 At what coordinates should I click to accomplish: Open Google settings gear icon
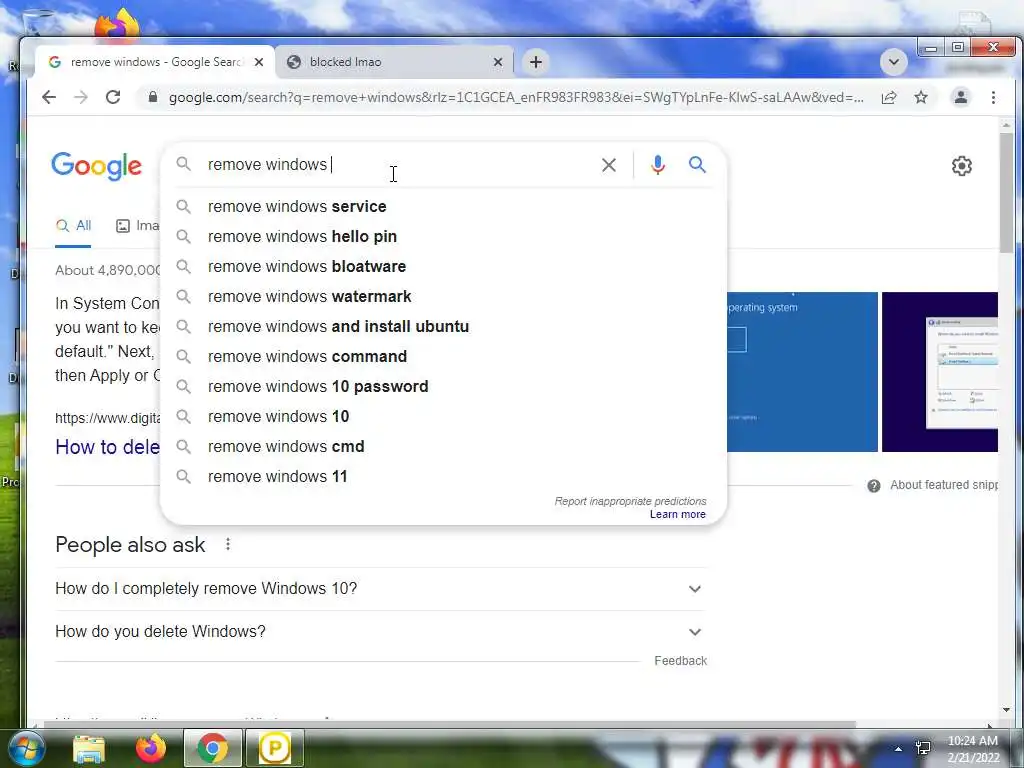(x=961, y=166)
